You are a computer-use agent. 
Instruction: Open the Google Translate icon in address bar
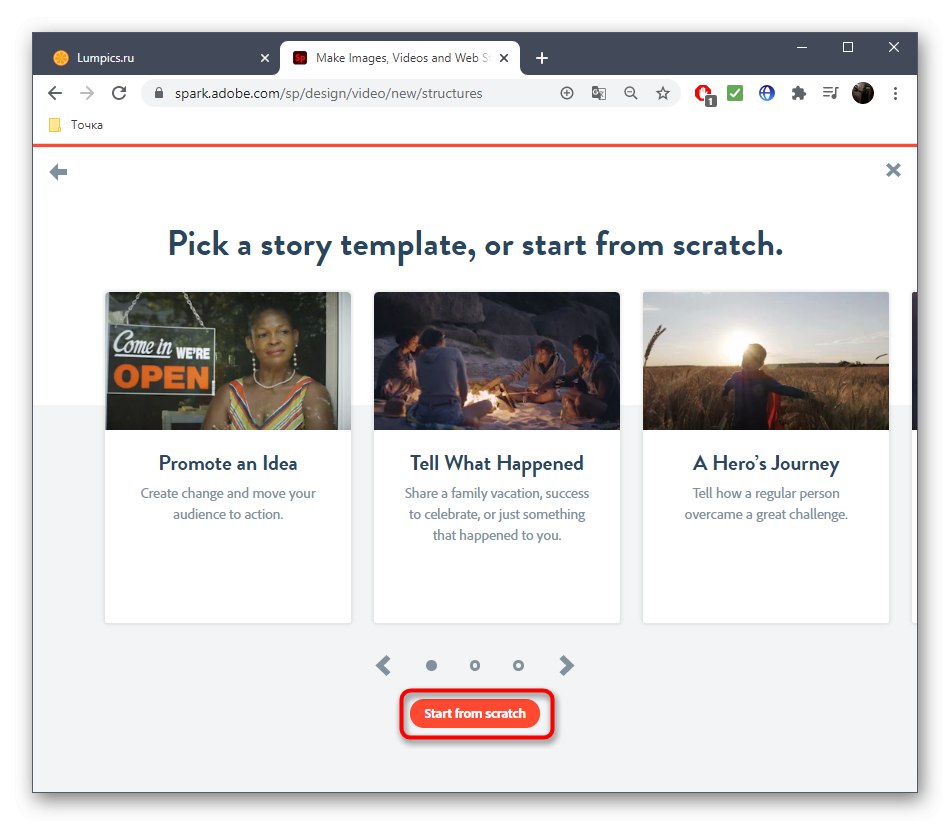pyautogui.click(x=598, y=92)
